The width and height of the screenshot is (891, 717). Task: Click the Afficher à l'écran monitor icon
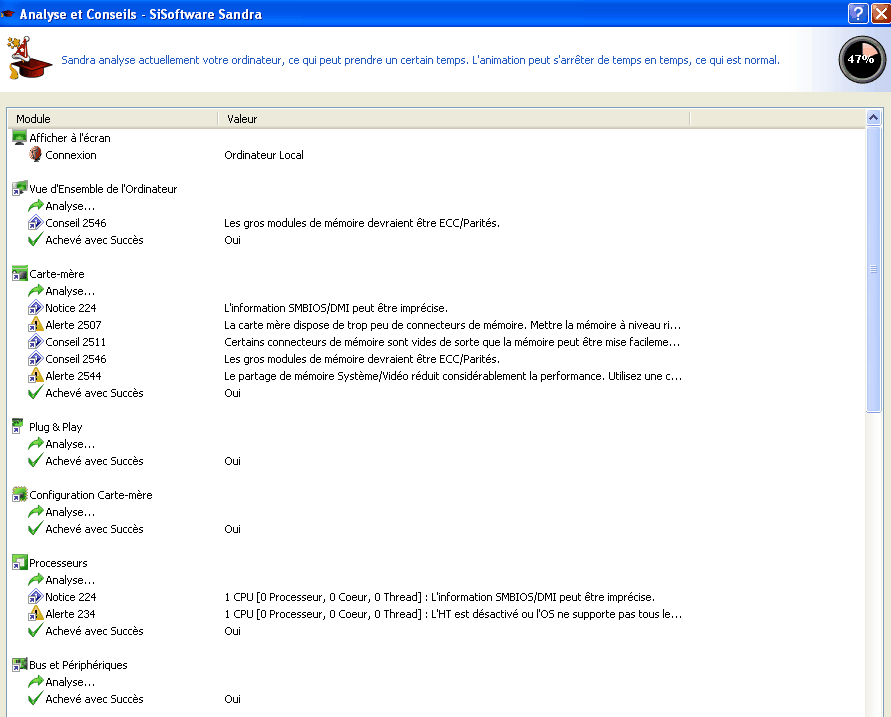[x=20, y=137]
